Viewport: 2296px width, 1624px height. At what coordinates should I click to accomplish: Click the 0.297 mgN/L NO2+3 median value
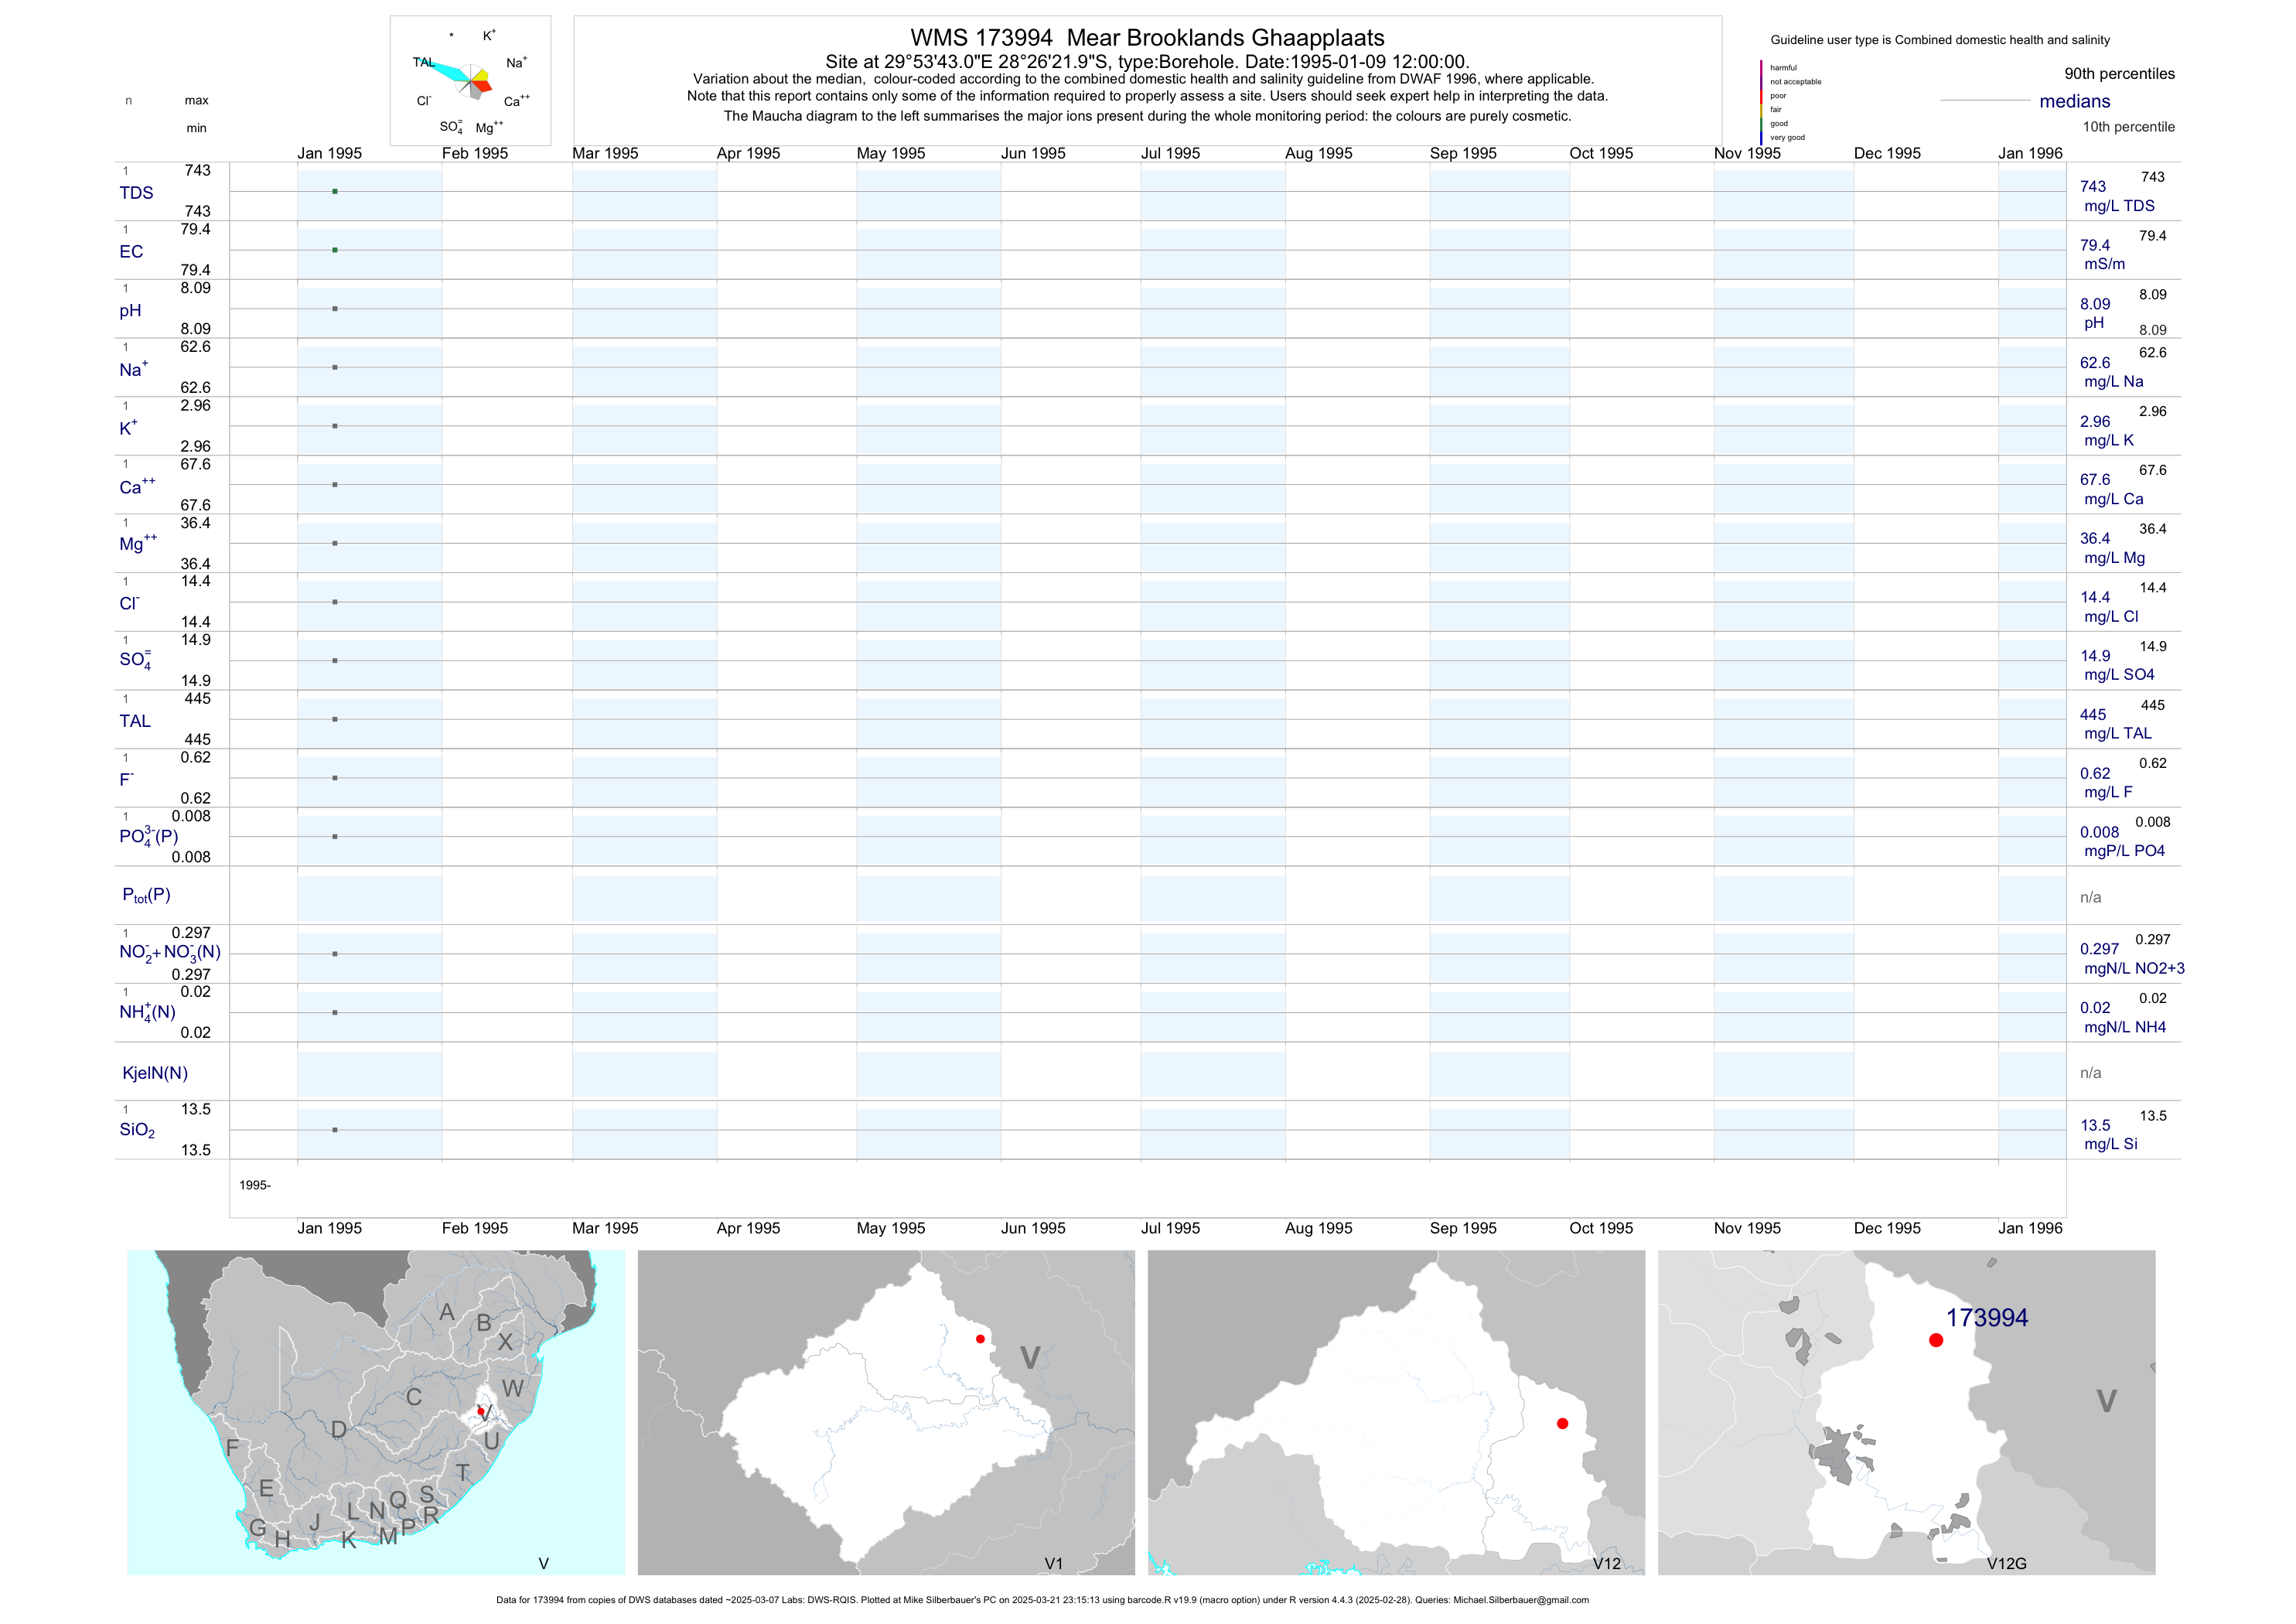pos(2099,949)
